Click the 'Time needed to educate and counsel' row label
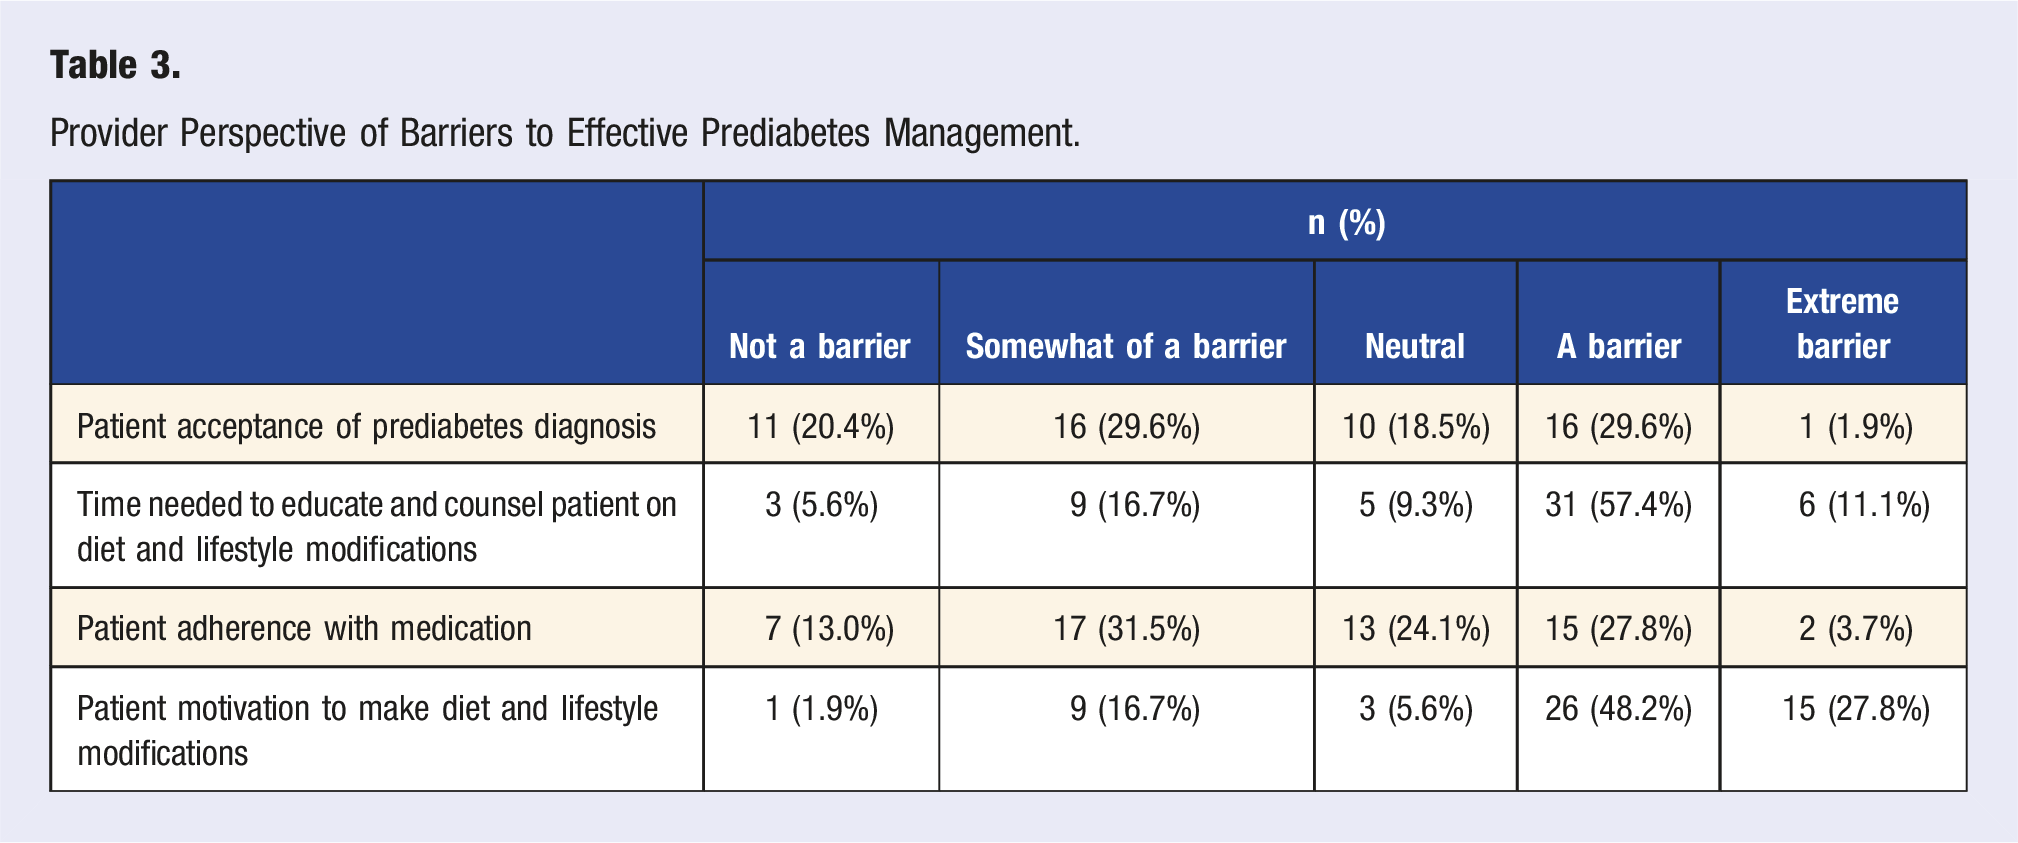 377,526
